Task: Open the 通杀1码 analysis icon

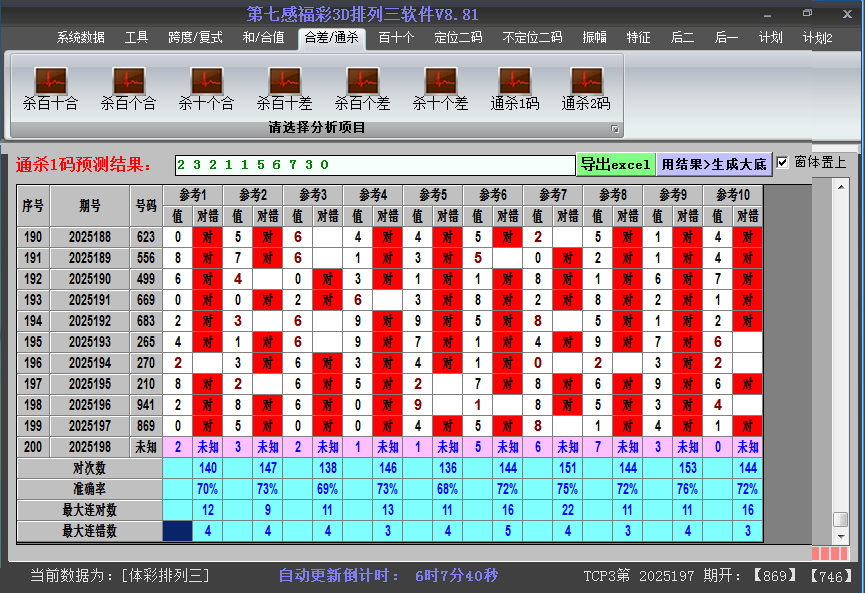Action: tap(515, 89)
